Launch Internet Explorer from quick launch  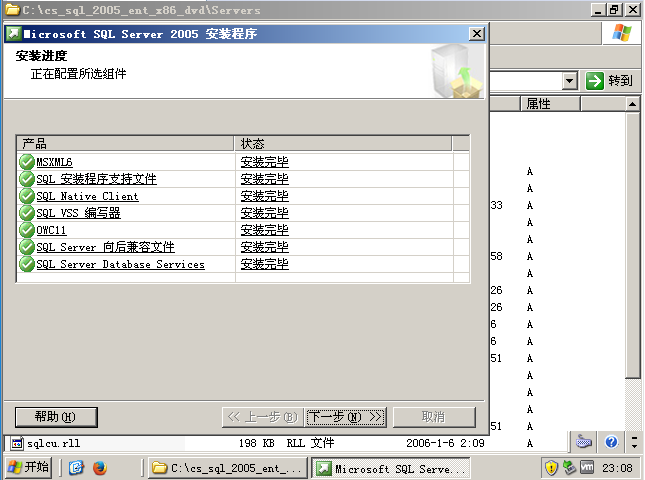click(77, 468)
